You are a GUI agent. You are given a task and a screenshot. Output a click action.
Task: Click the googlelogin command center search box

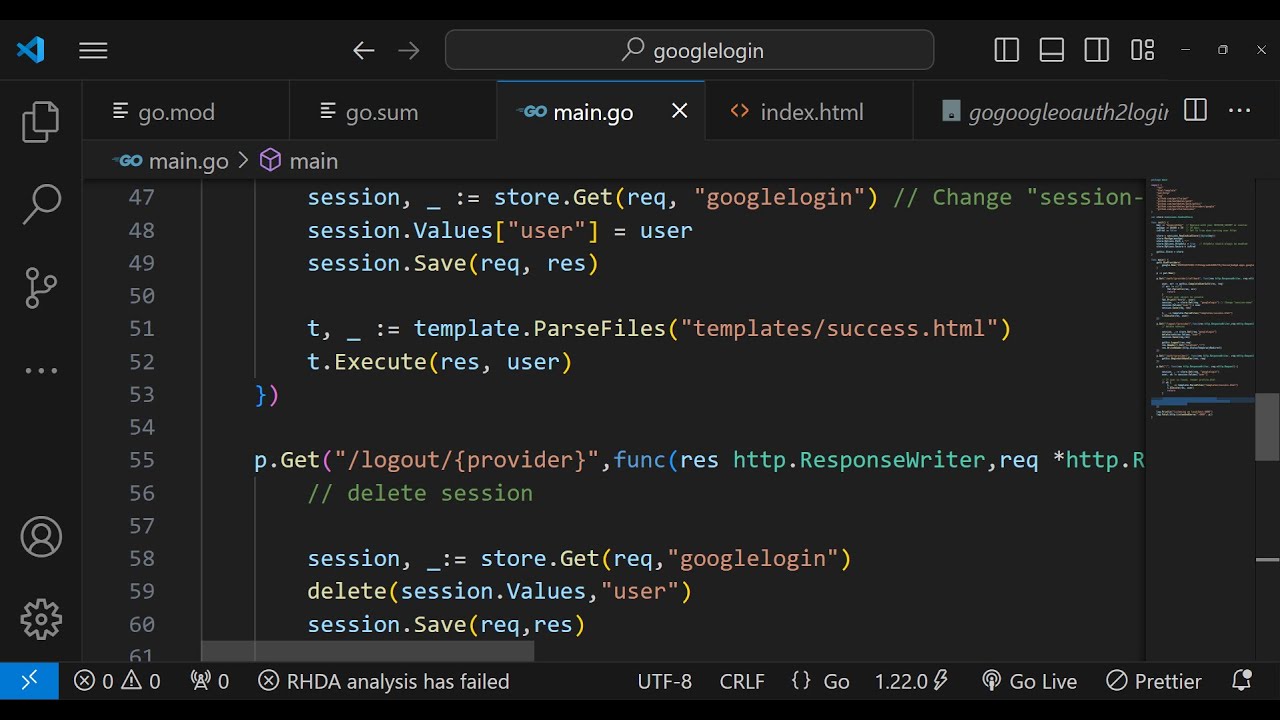pyautogui.click(x=690, y=50)
